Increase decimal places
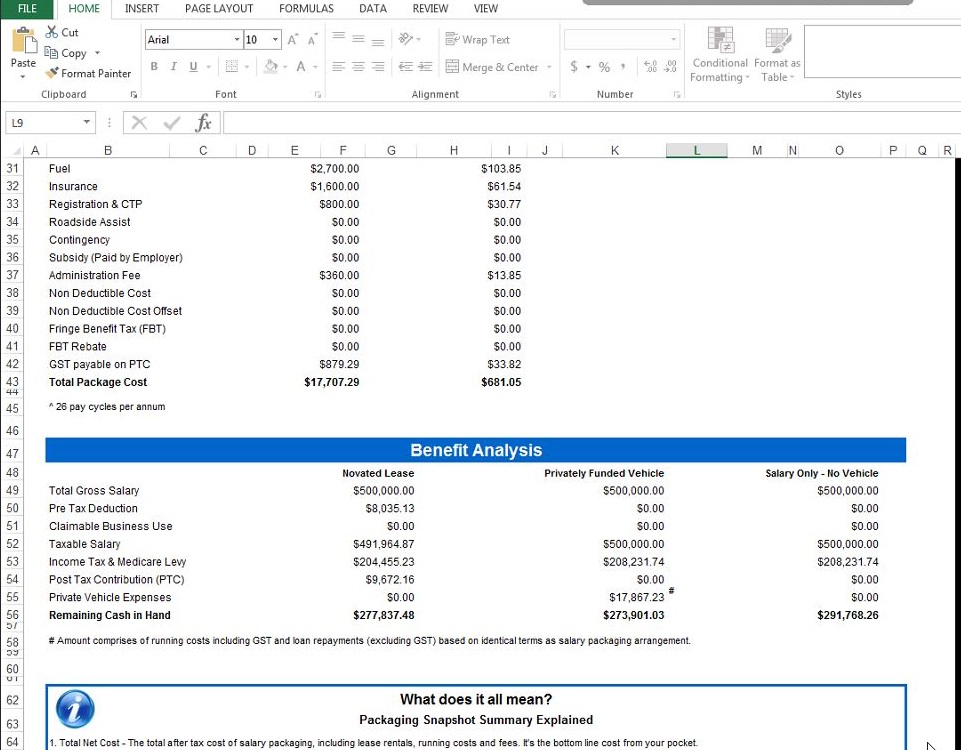 650,66
